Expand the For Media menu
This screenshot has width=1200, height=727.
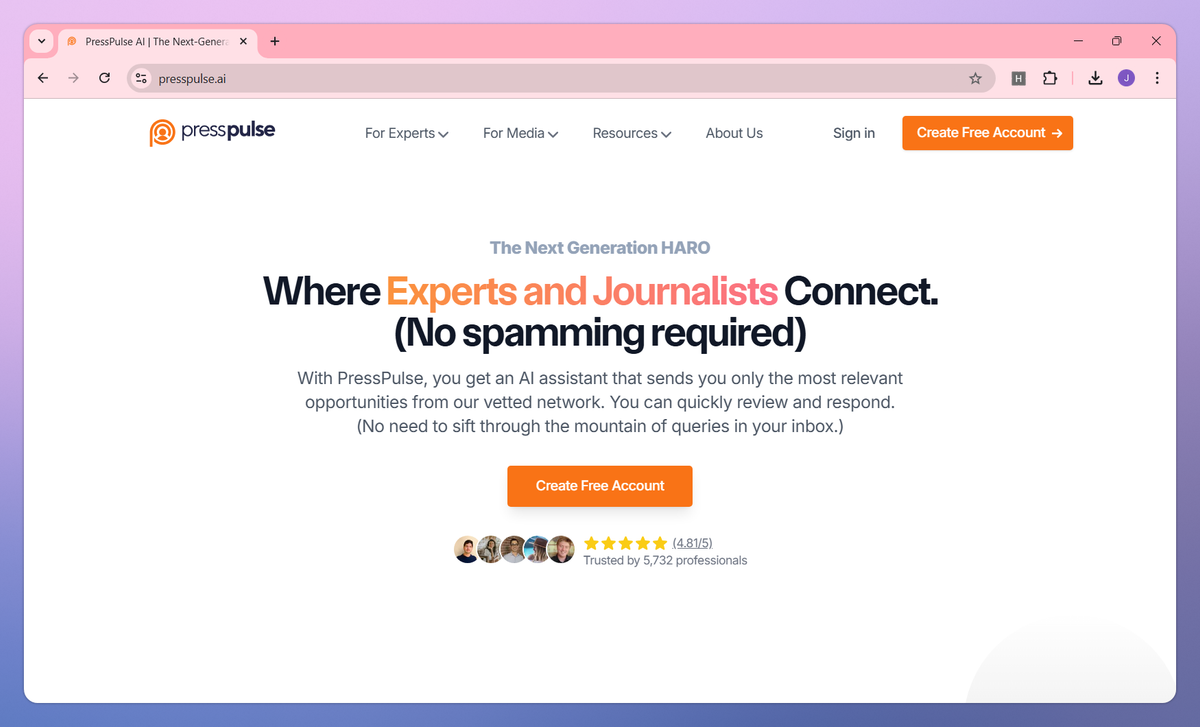(520, 133)
